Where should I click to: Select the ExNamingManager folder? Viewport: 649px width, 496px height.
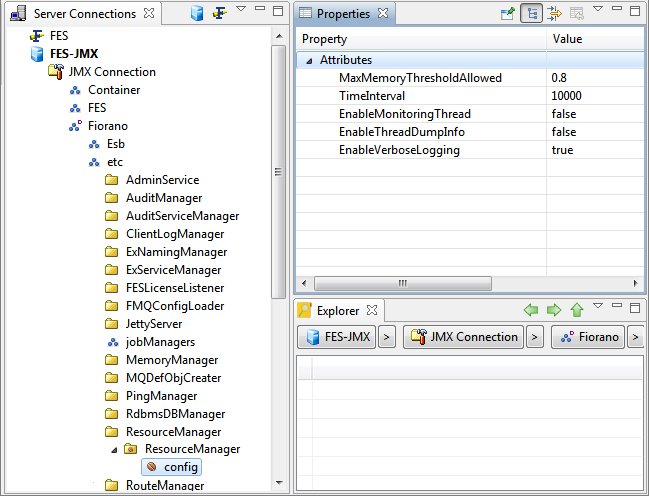[x=176, y=252]
